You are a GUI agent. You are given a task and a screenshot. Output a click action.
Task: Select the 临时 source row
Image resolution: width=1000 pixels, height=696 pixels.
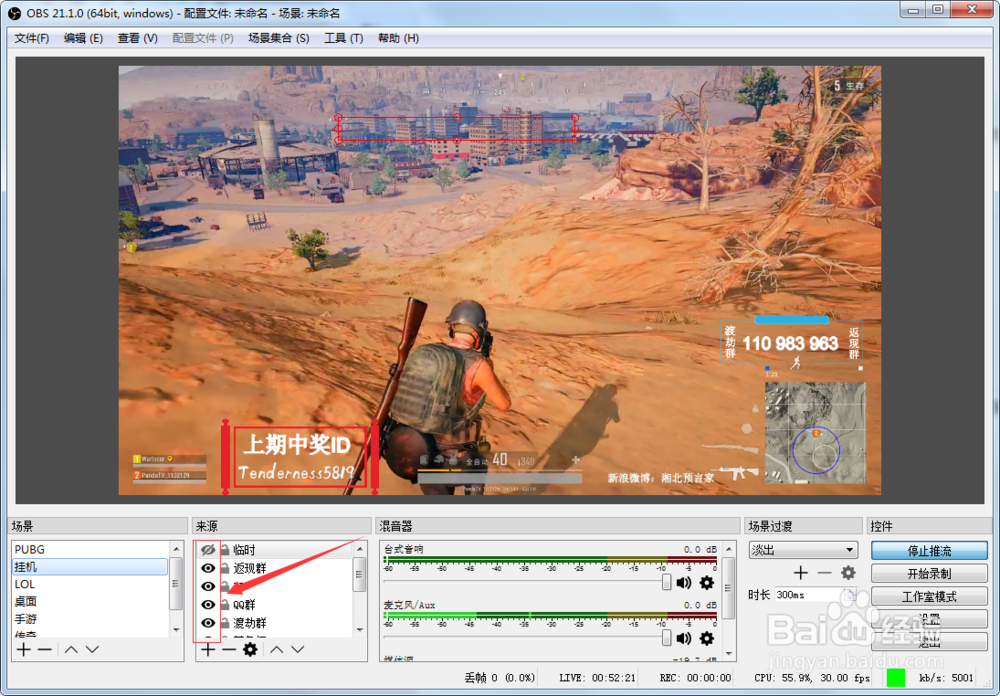[x=274, y=549]
